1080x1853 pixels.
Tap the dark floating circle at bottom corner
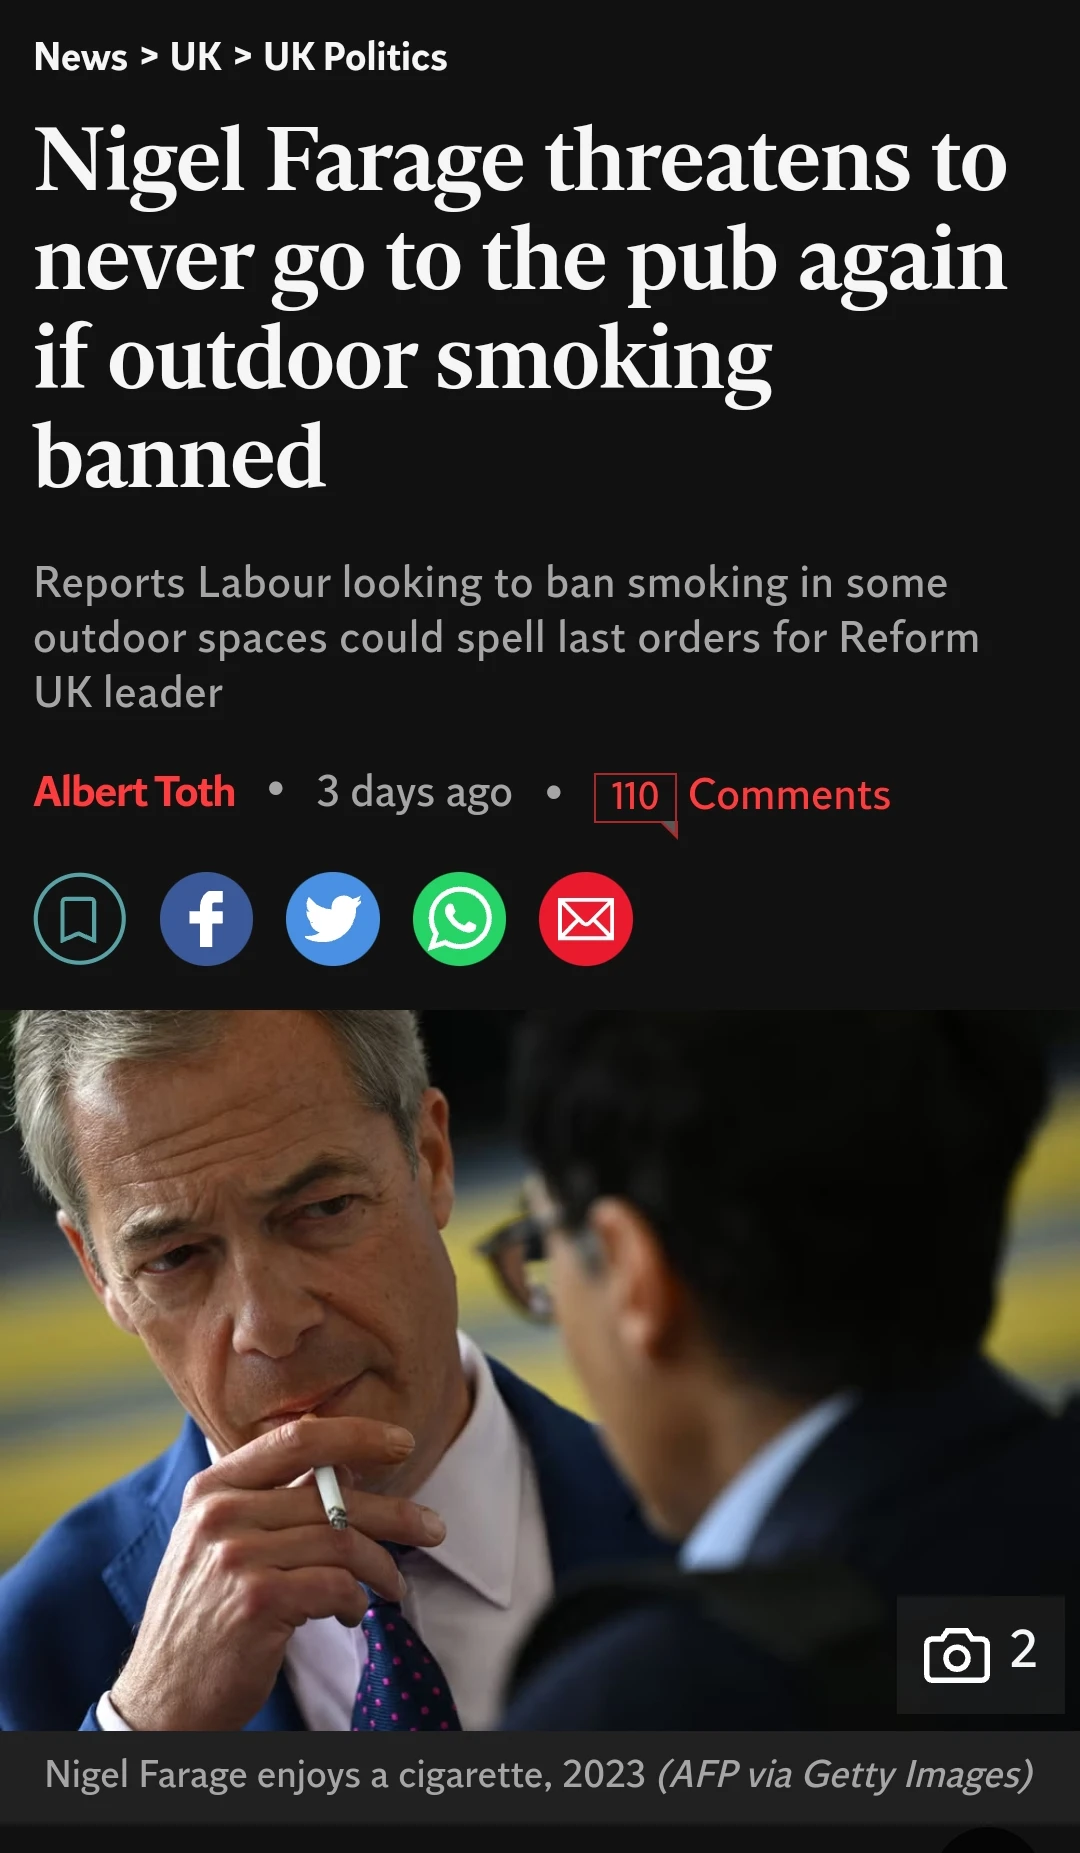pyautogui.click(x=988, y=1840)
